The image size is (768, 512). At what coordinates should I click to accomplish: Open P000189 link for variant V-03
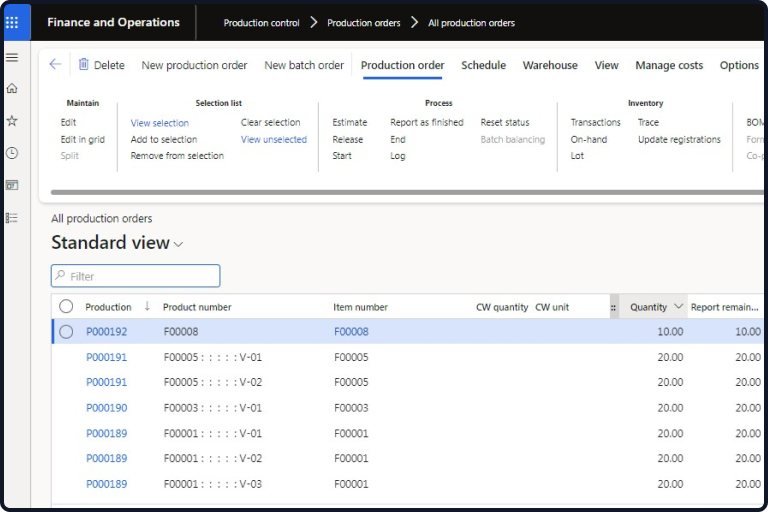(107, 484)
